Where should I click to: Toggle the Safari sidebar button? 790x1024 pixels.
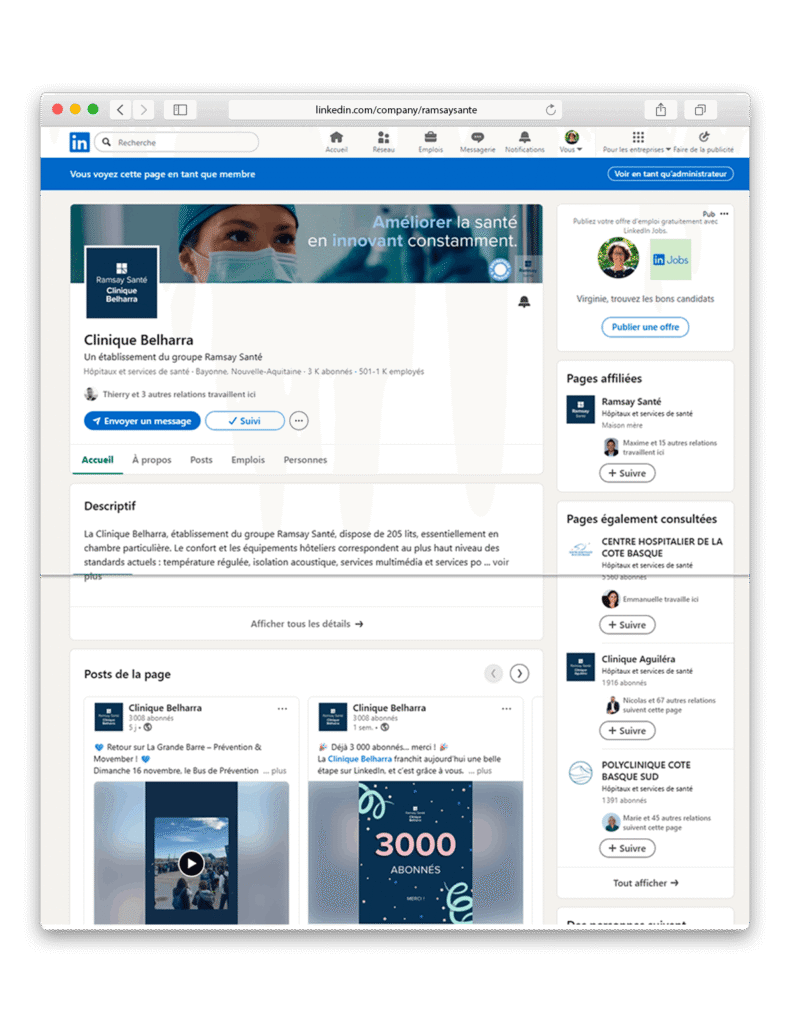point(180,110)
